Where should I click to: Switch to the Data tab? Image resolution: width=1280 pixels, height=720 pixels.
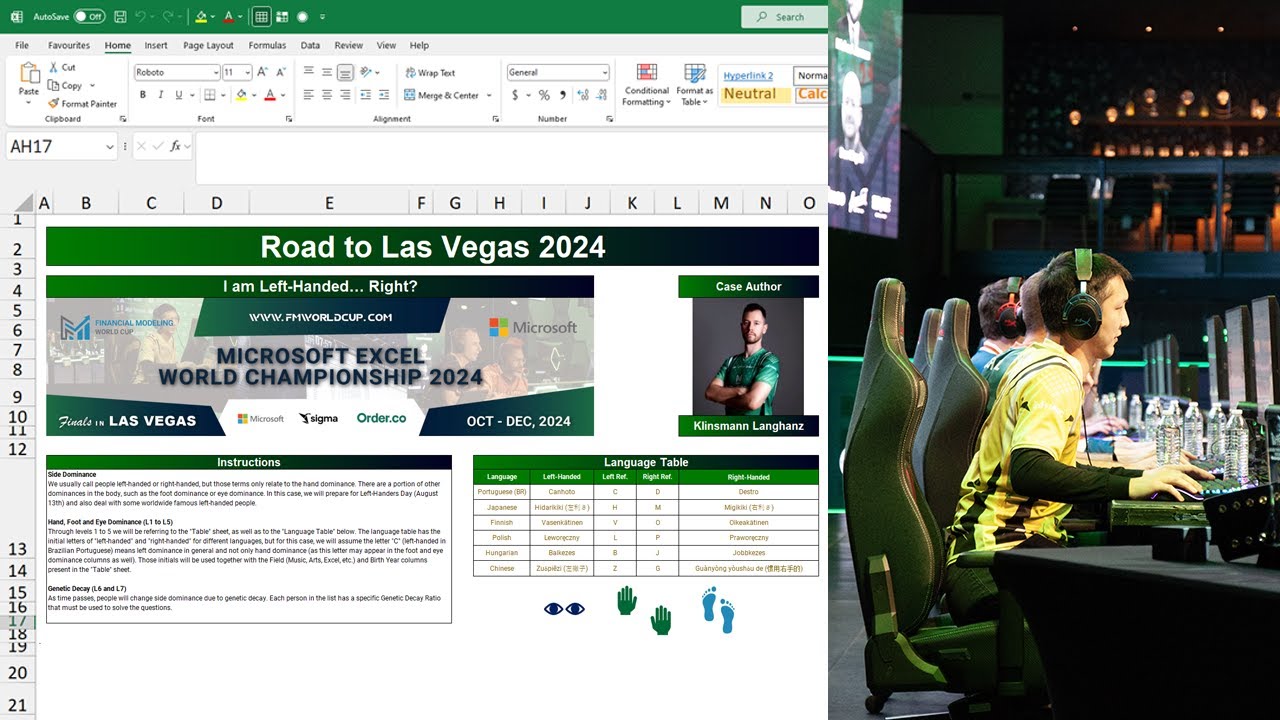coord(310,45)
